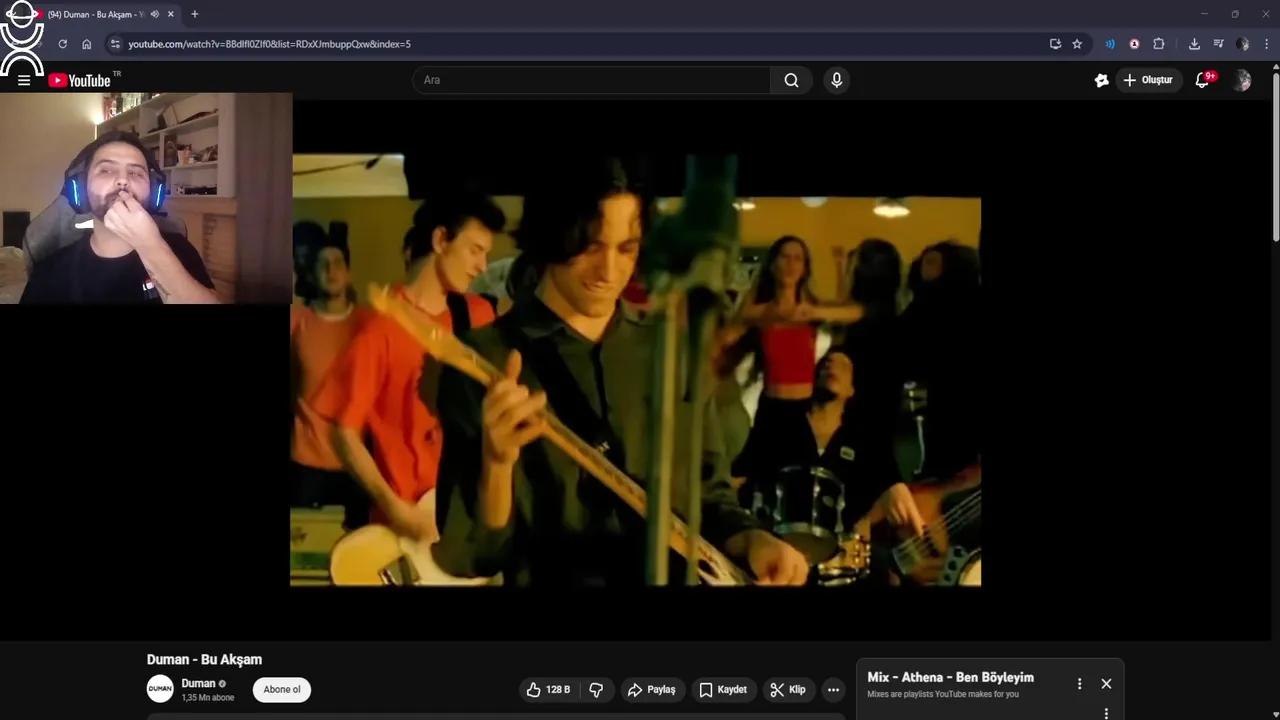Click the 1,35 Mn abone subscriber count
Screen dimensions: 1280x720
(207, 698)
